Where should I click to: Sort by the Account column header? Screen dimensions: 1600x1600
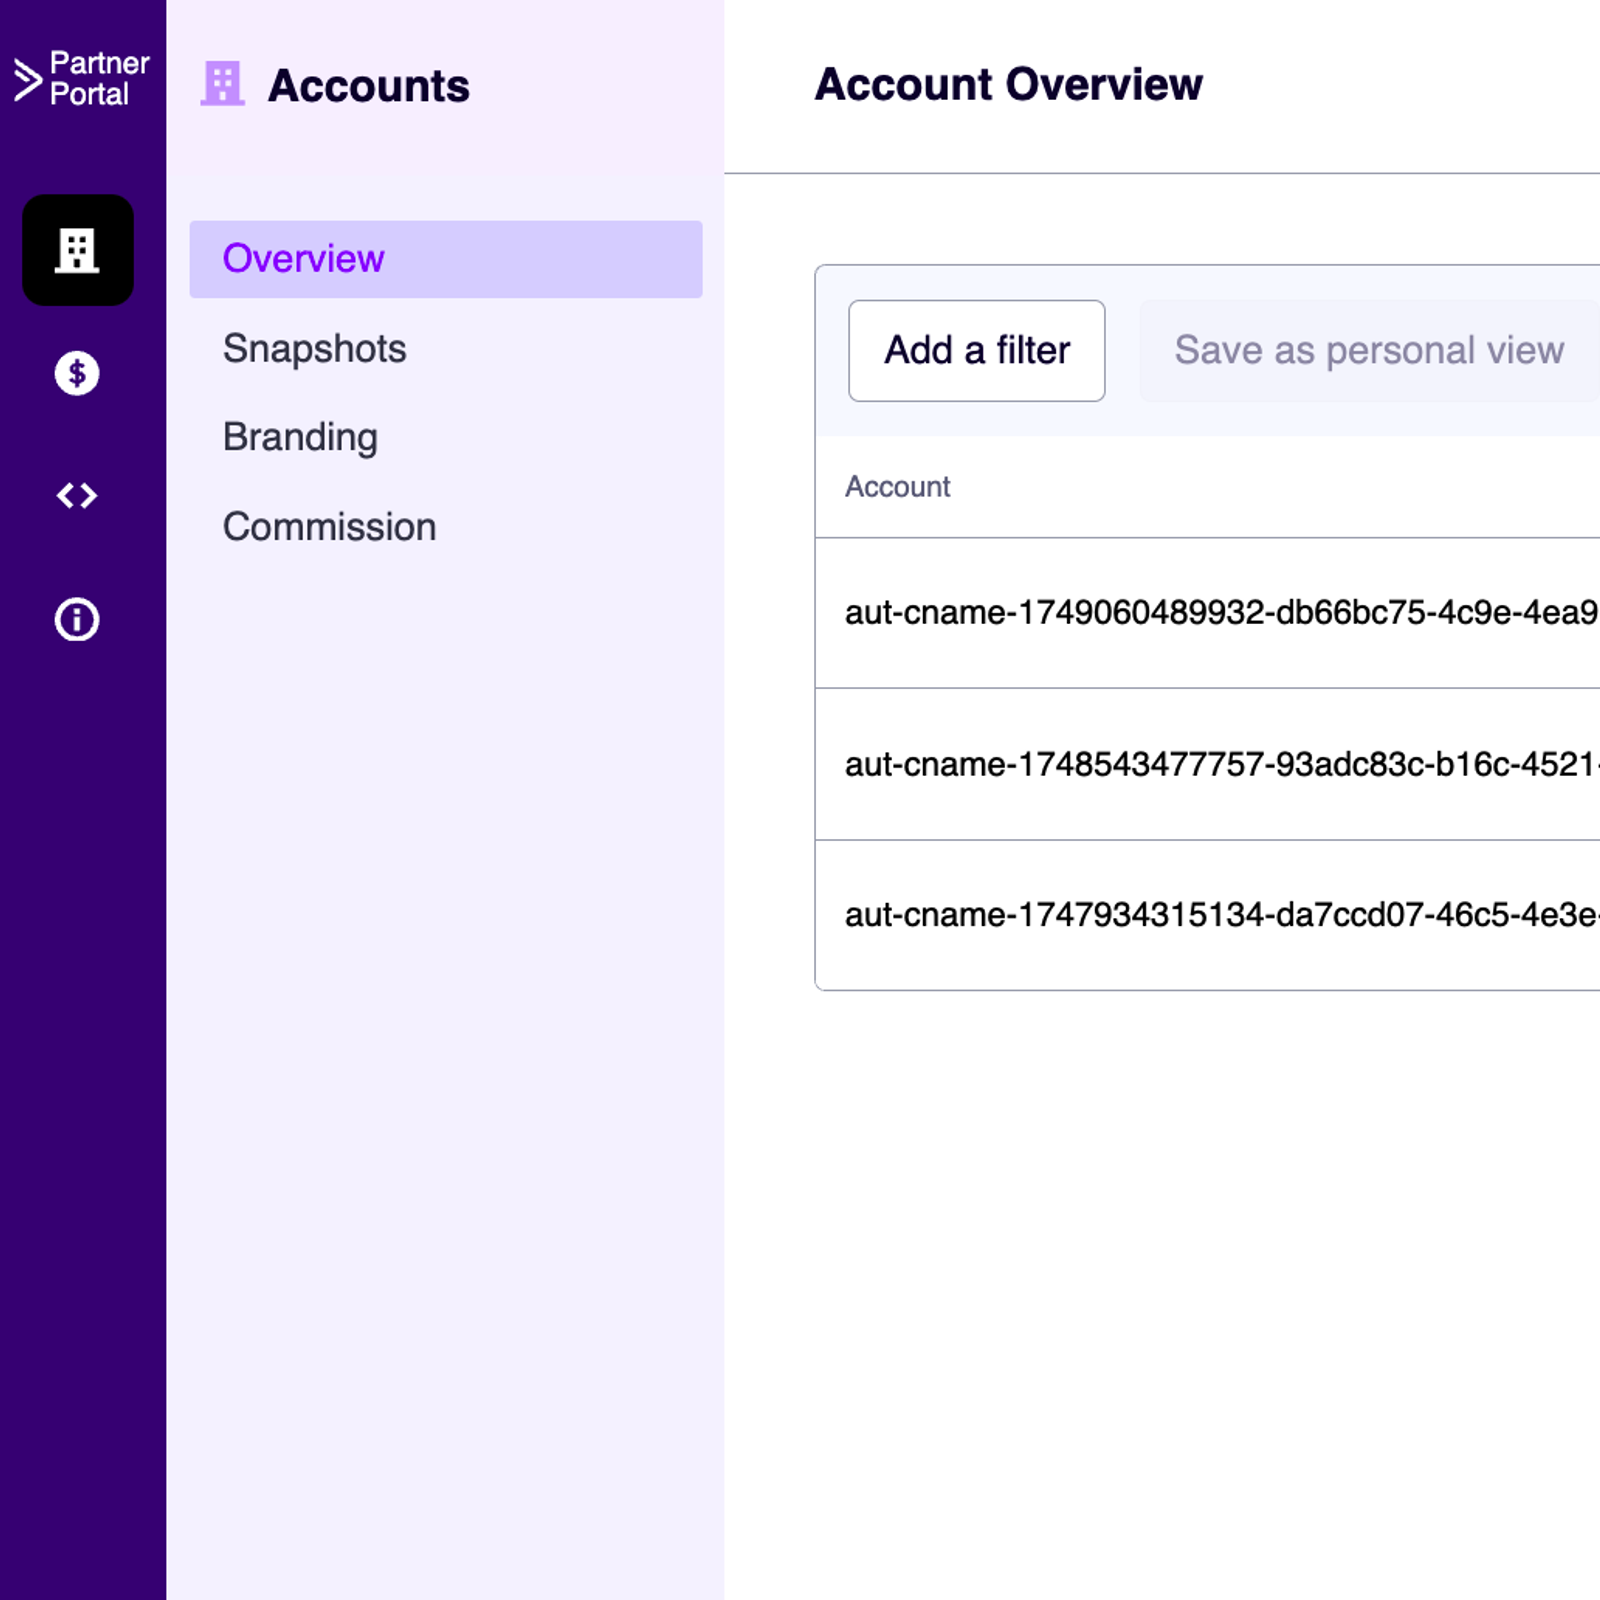[897, 487]
